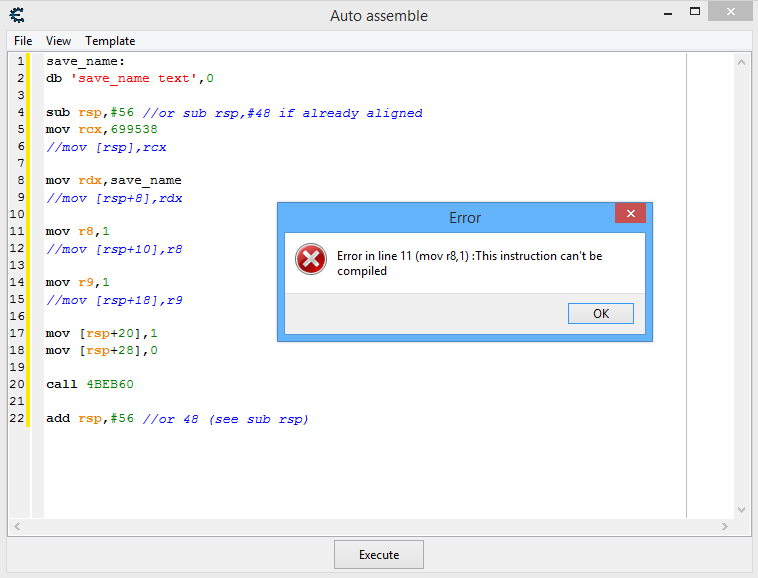The height and width of the screenshot is (578, 758).
Task: Click the horizontal scrollbar right arrow
Action: click(x=725, y=526)
